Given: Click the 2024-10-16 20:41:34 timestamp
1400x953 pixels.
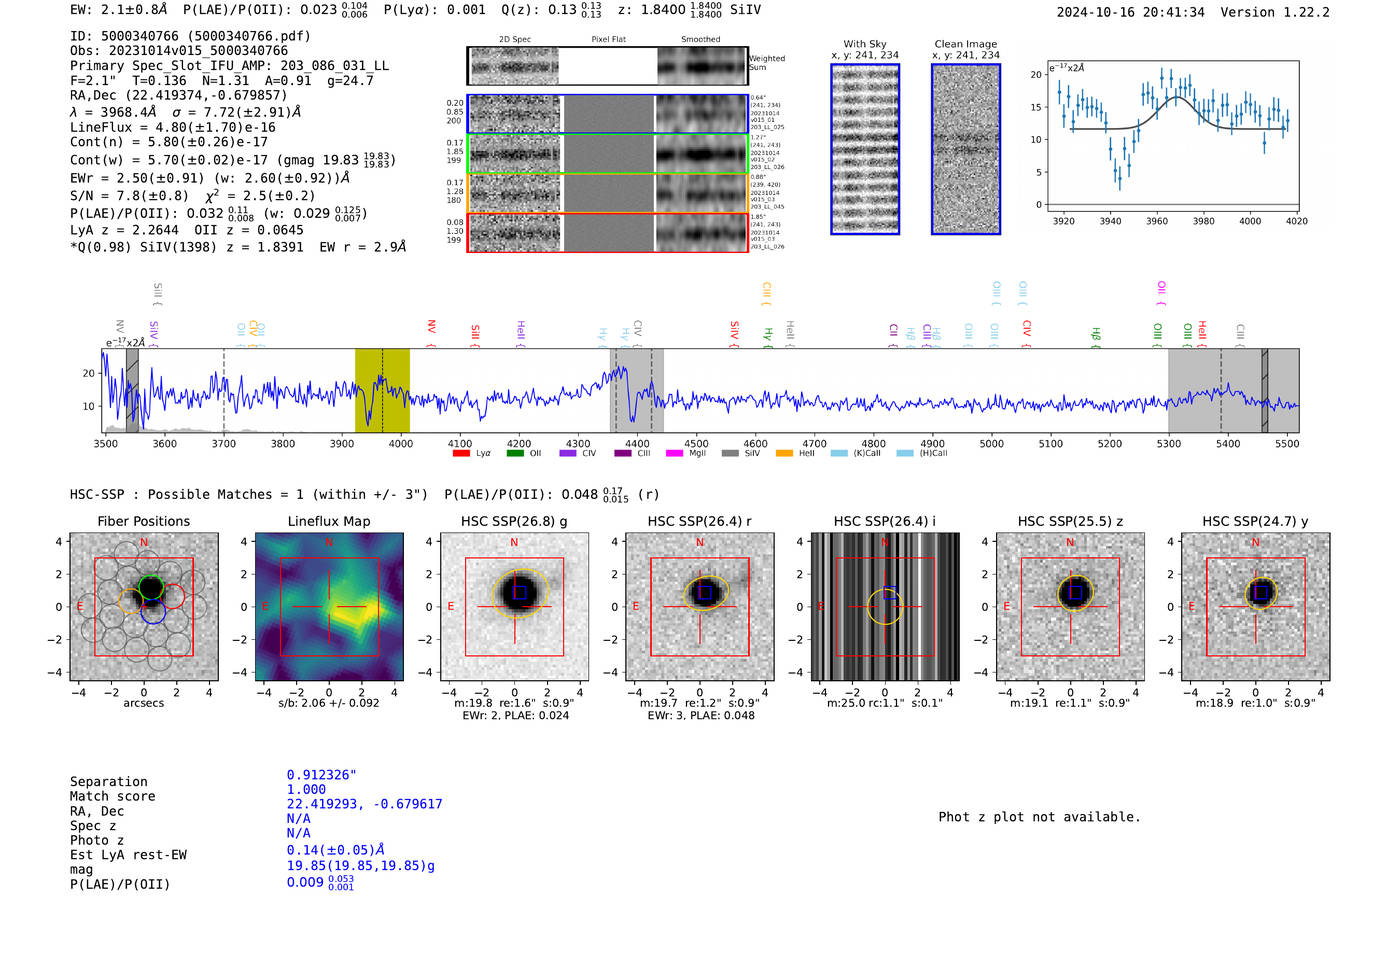Looking at the screenshot, I should click(1130, 12).
